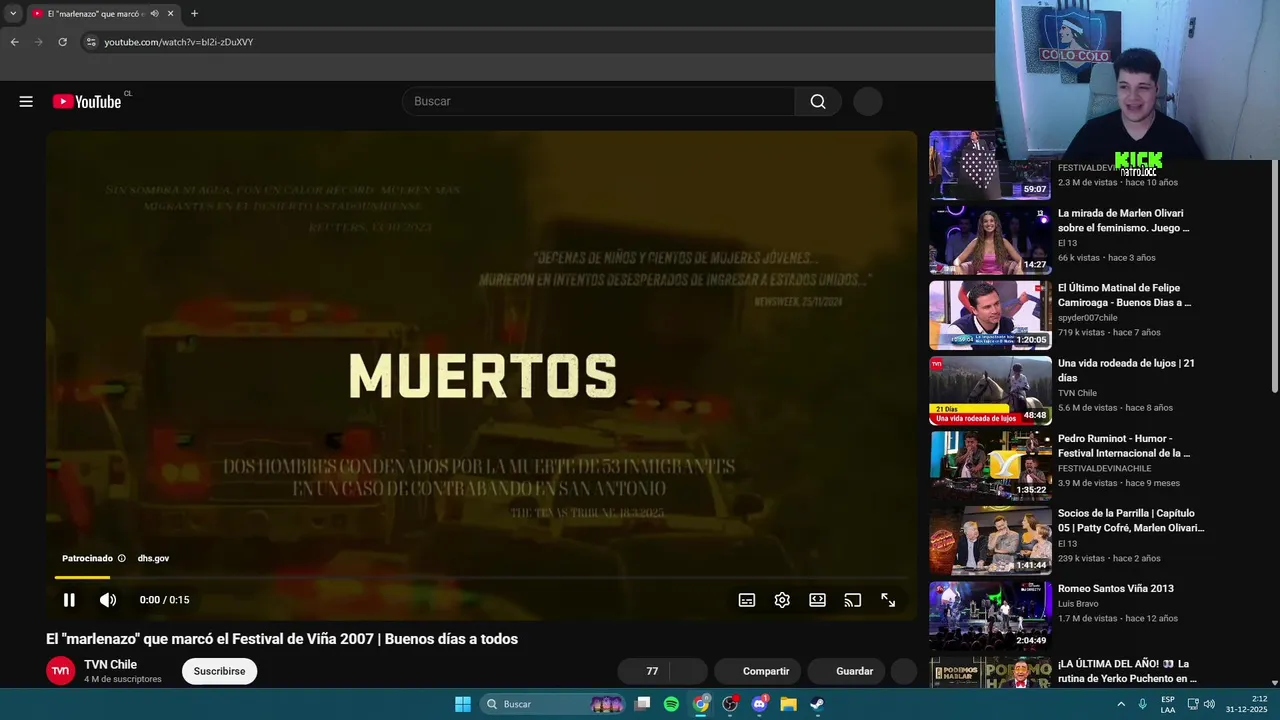The height and width of the screenshot is (720, 1280).
Task: Open the tab search dropdown arrow
Action: [13, 14]
